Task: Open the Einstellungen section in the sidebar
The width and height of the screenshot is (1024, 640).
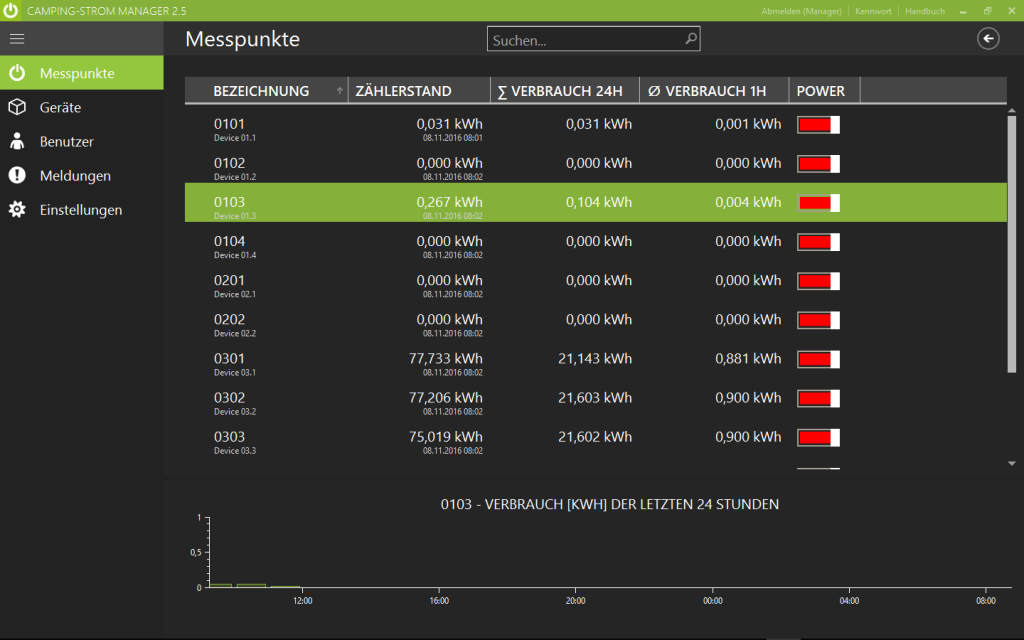Action: click(x=82, y=210)
